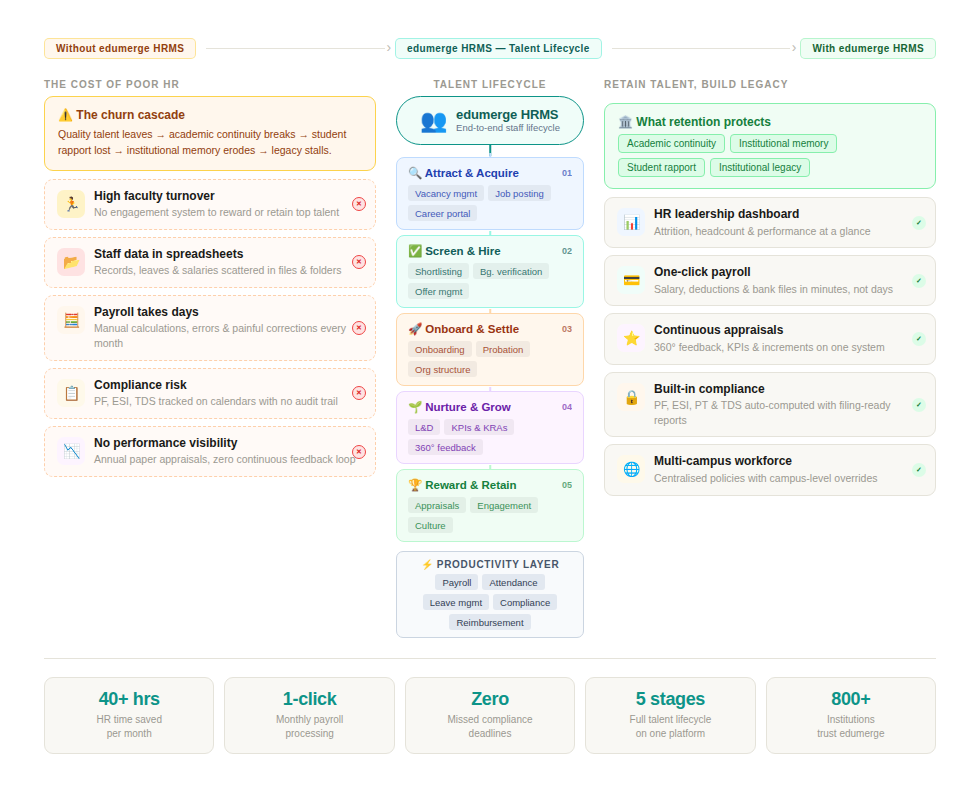Toggle the green check on One-click payroll
This screenshot has height=796, width=980.
point(918,280)
